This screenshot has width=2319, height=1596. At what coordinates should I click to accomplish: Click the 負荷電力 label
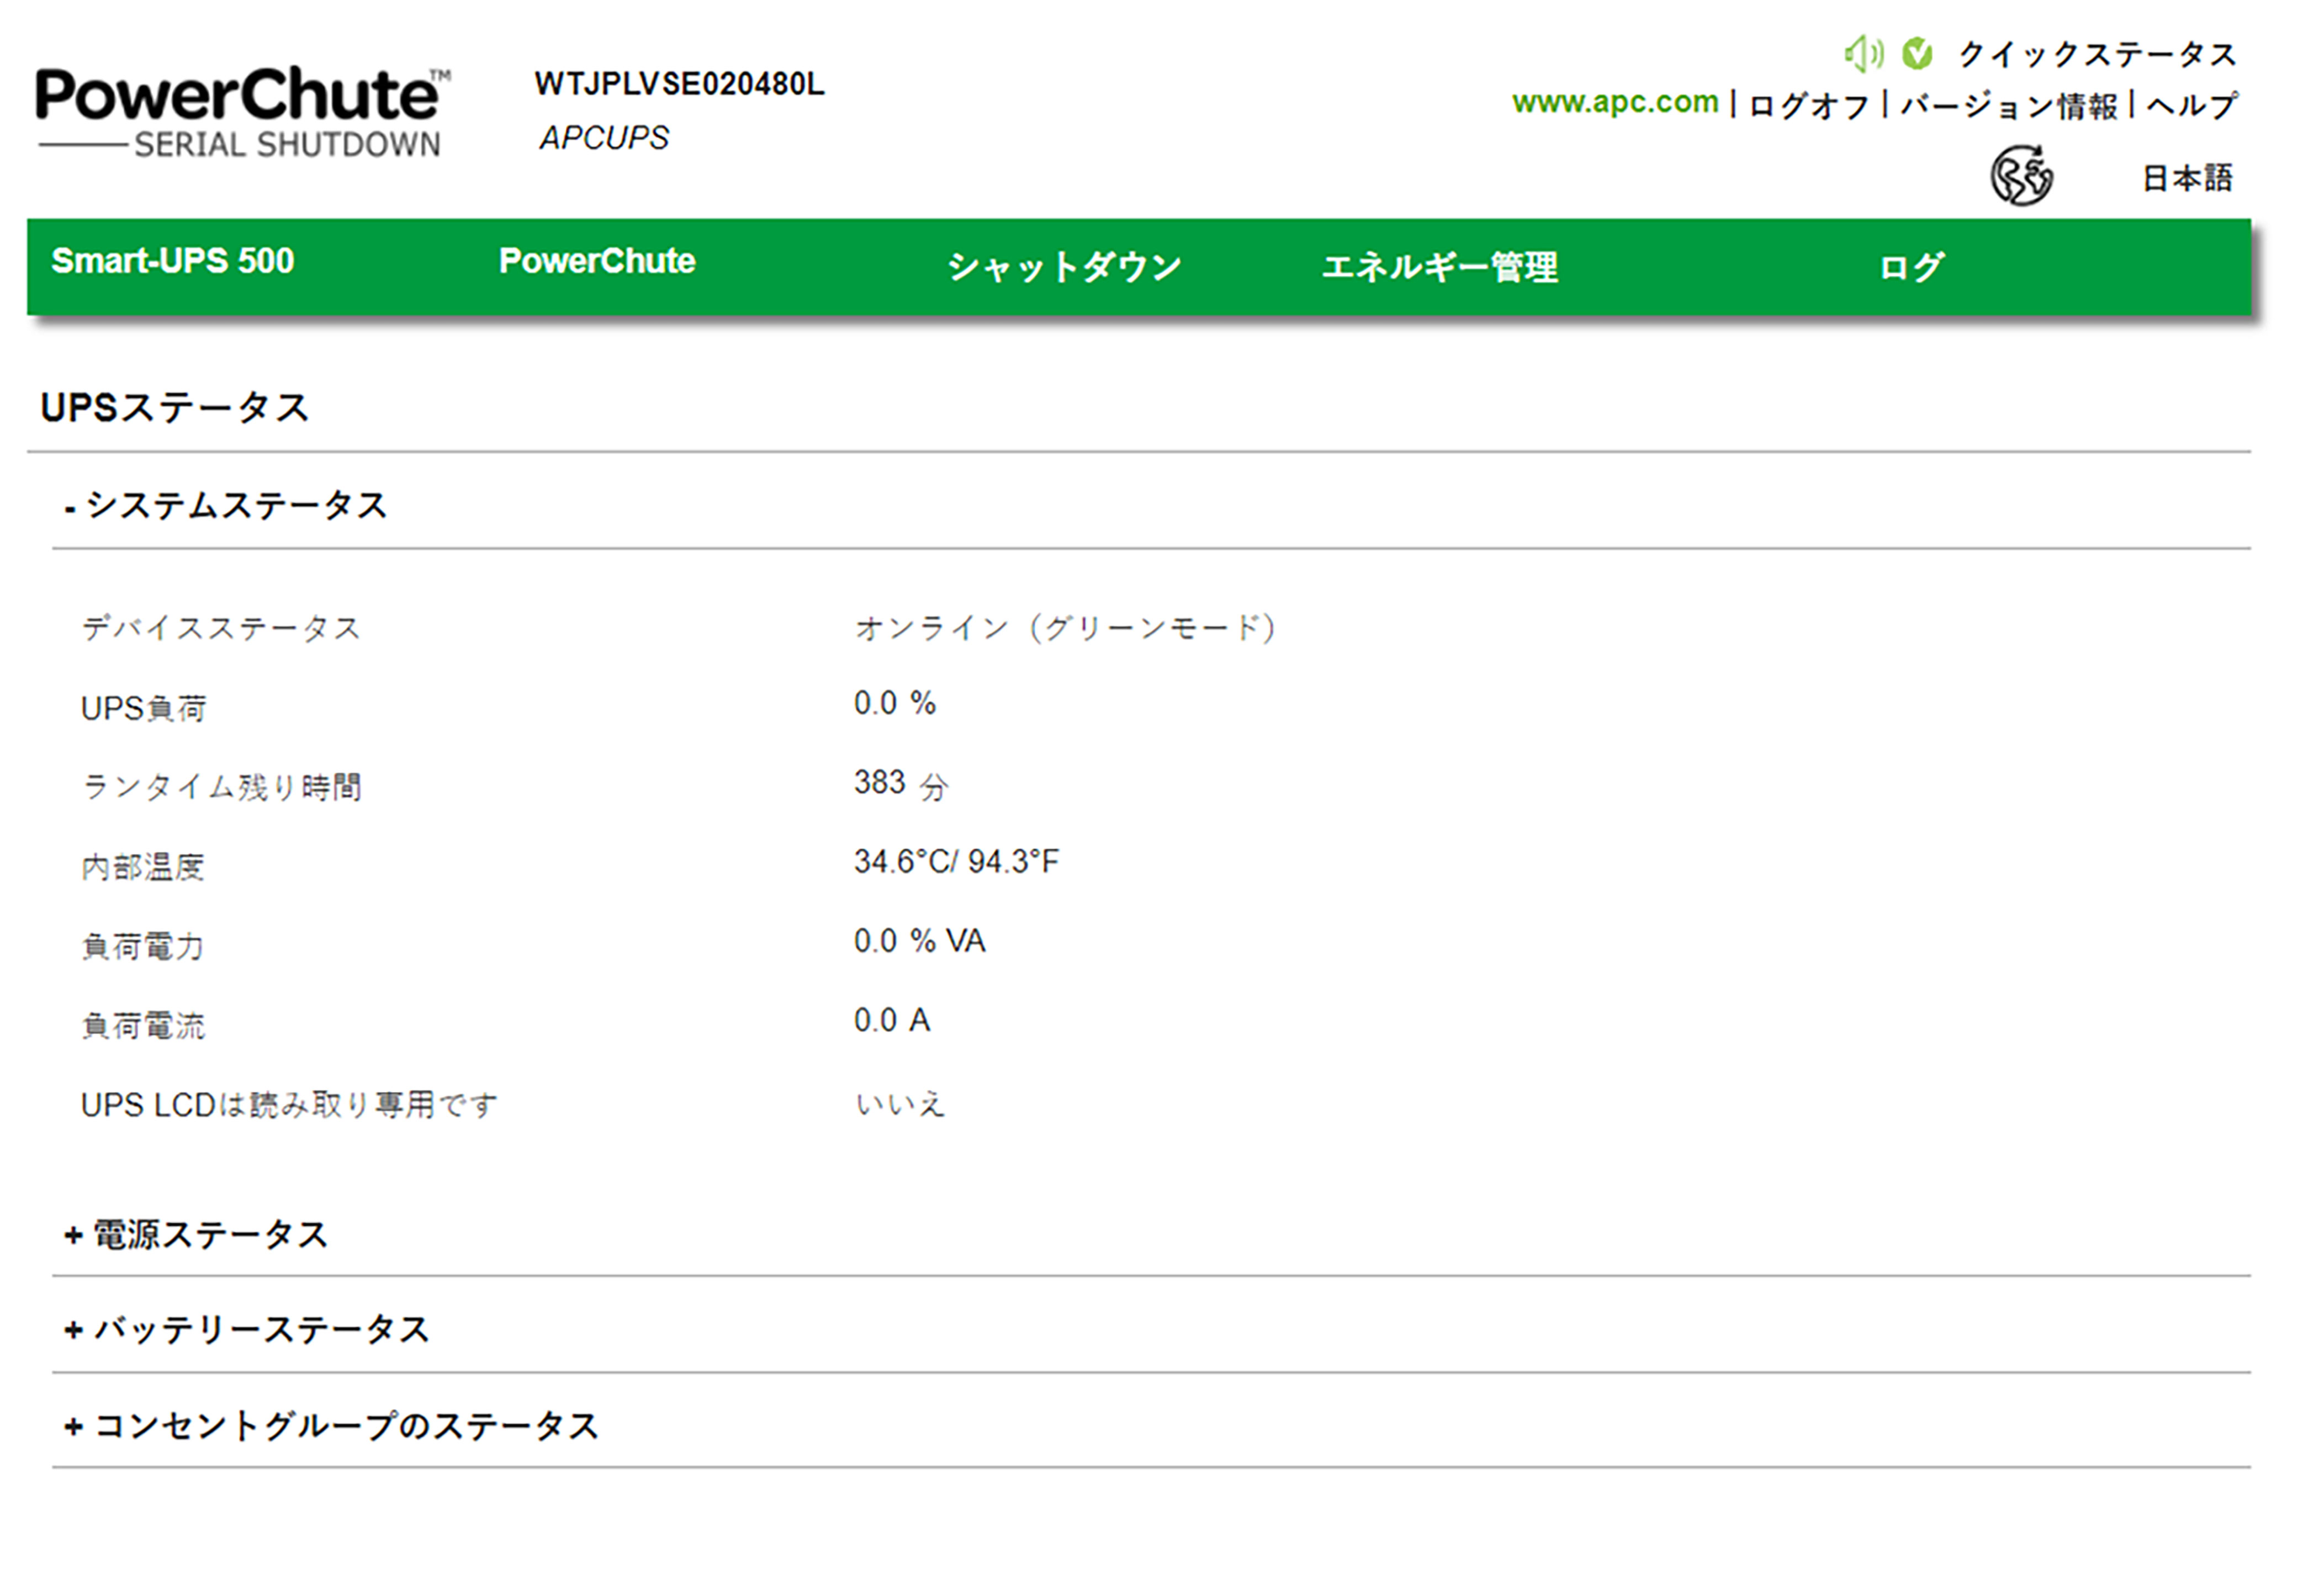pos(143,946)
